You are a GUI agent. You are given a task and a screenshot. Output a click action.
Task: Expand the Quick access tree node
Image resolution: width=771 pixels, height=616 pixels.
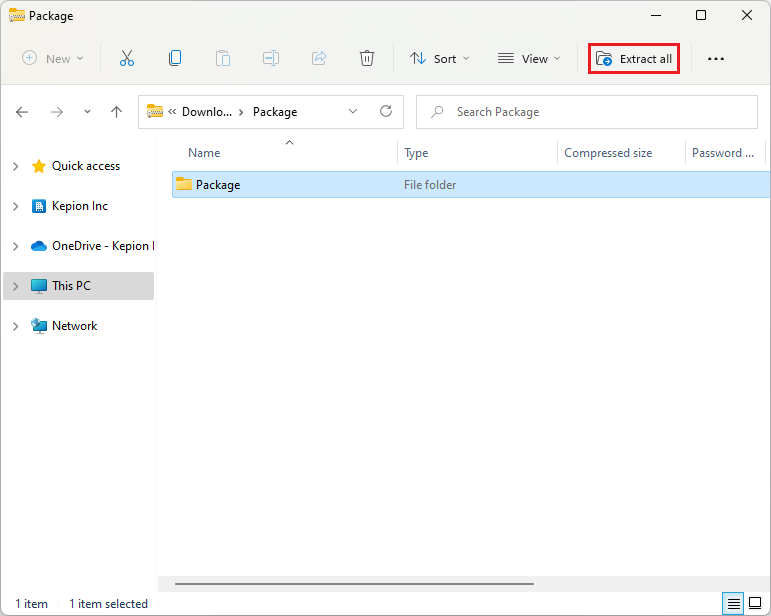(x=16, y=166)
